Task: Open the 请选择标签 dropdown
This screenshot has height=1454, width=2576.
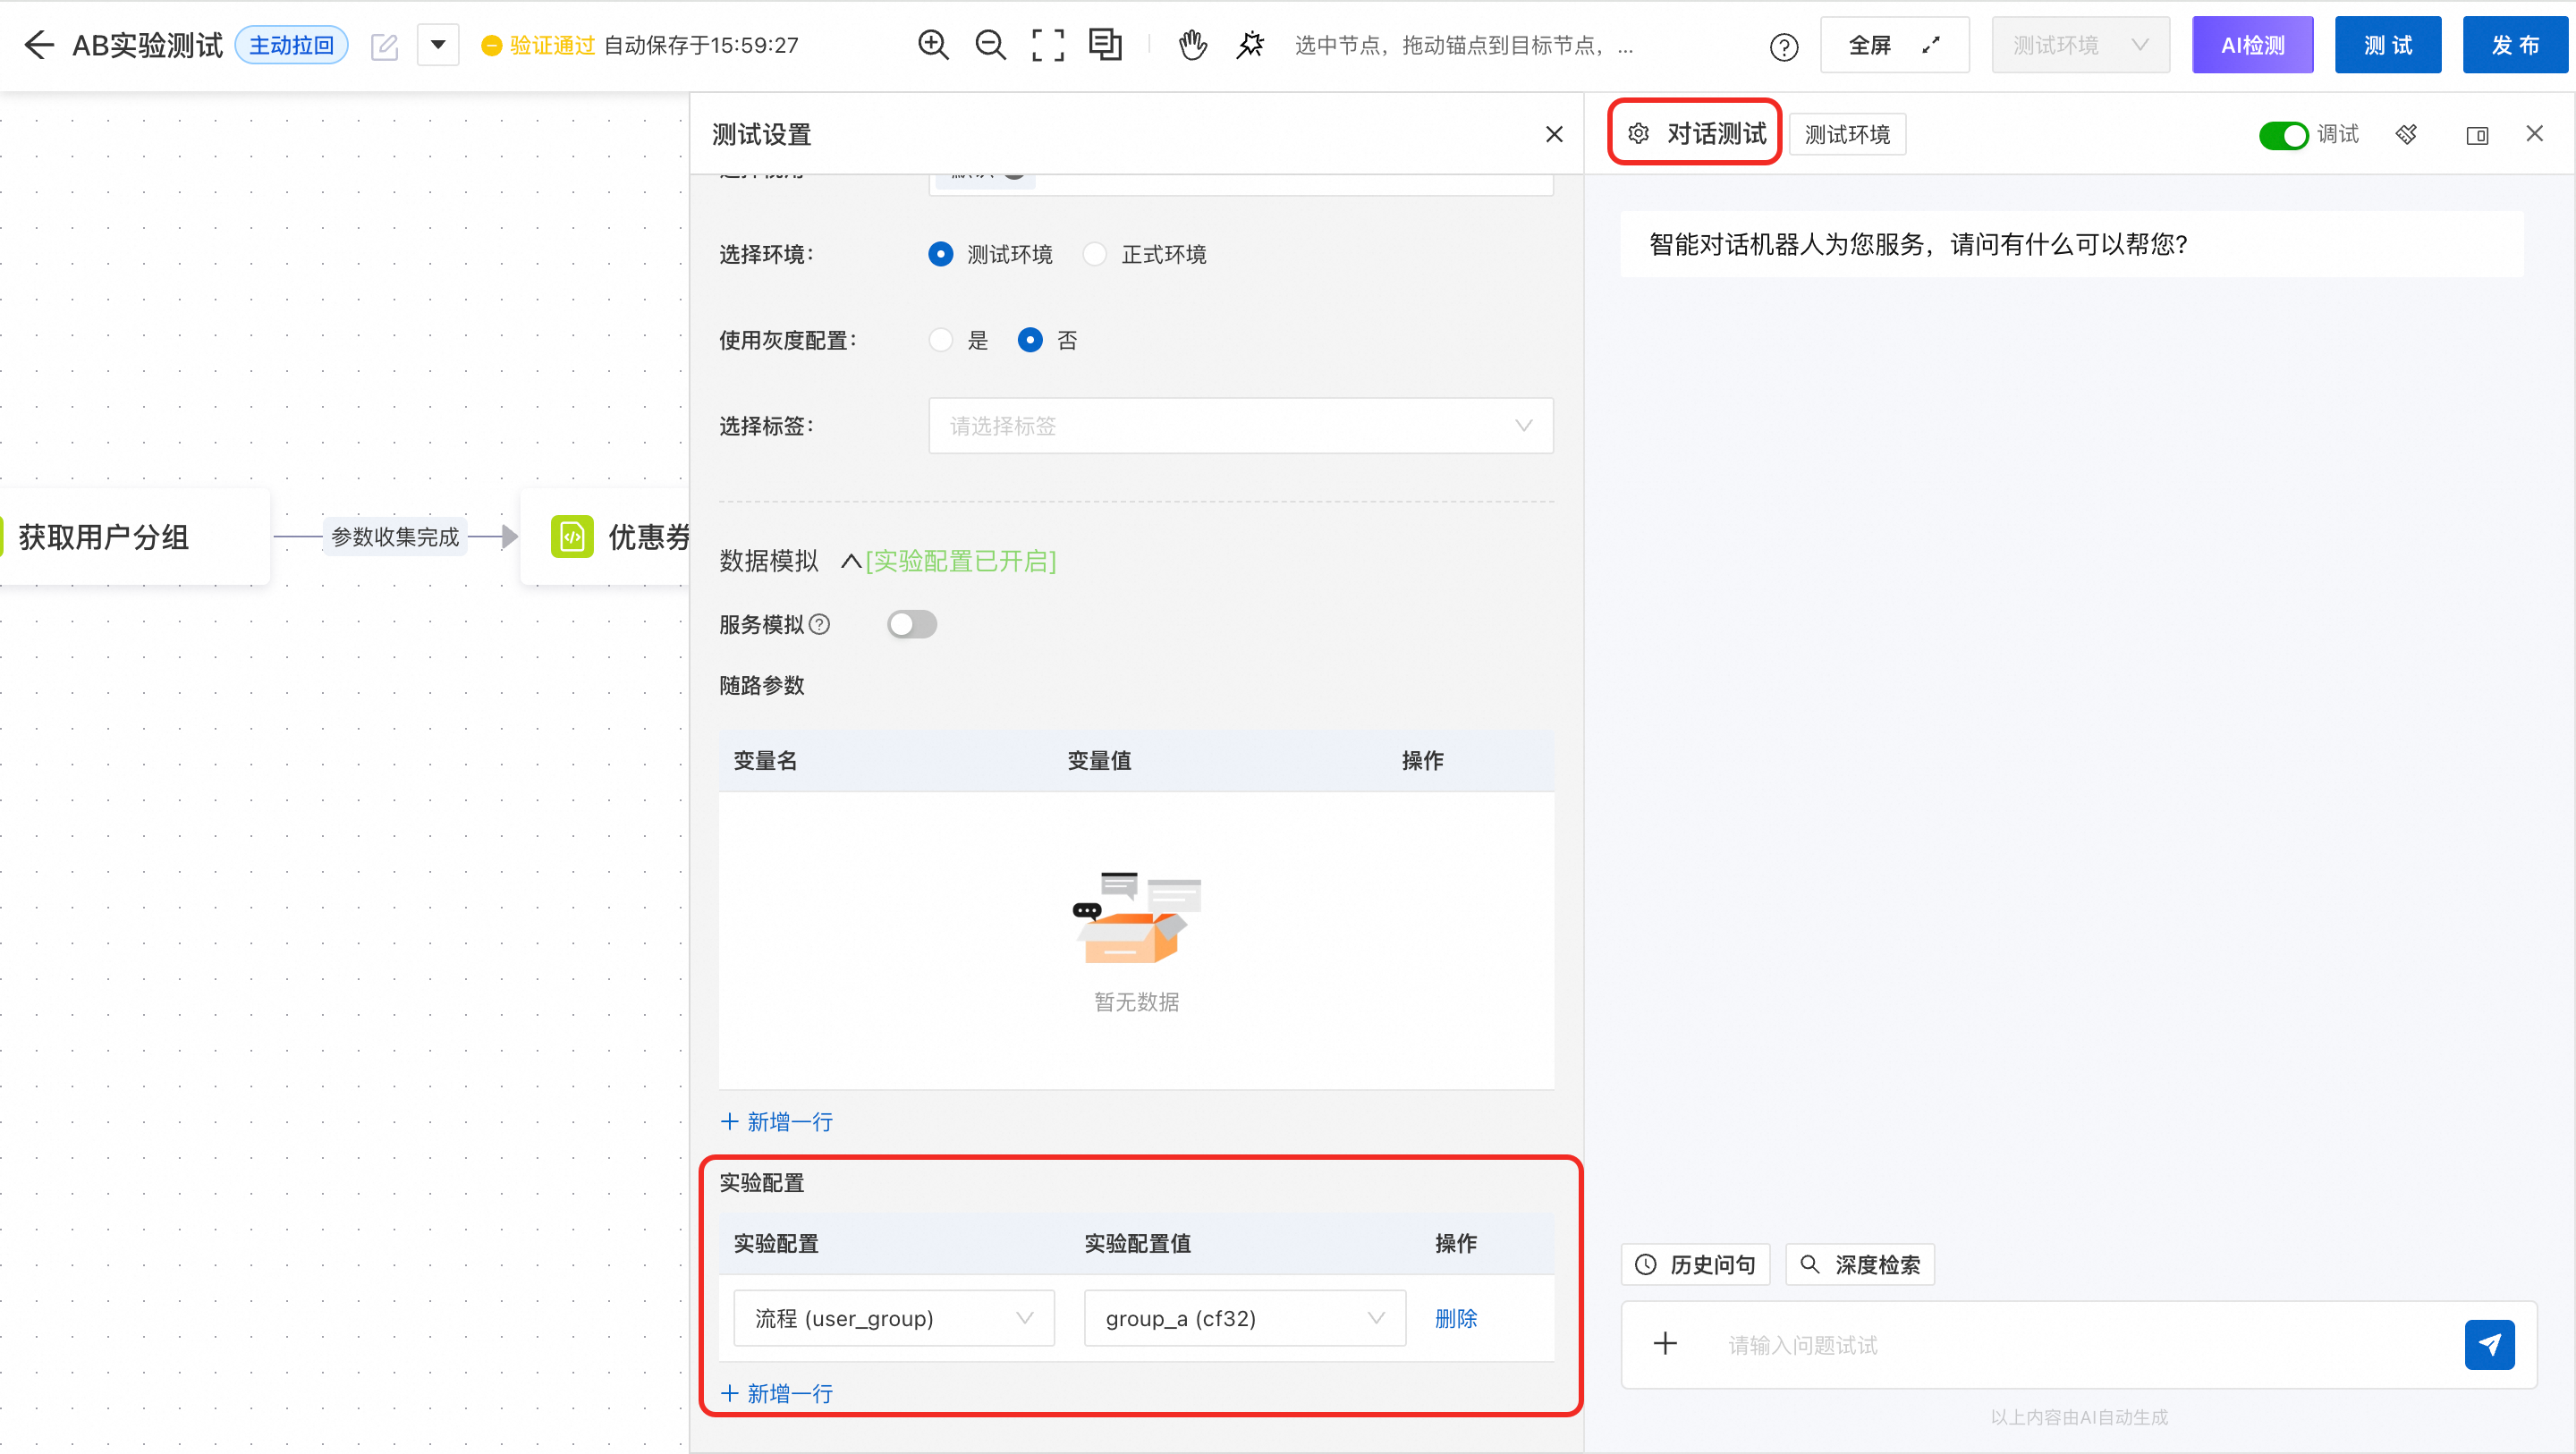Action: tap(1241, 426)
